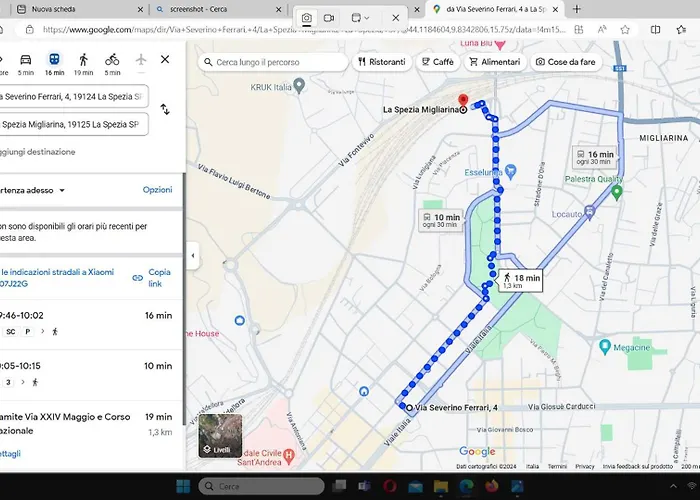
Task: Collapse the side panel with arrow
Action: coord(192,256)
